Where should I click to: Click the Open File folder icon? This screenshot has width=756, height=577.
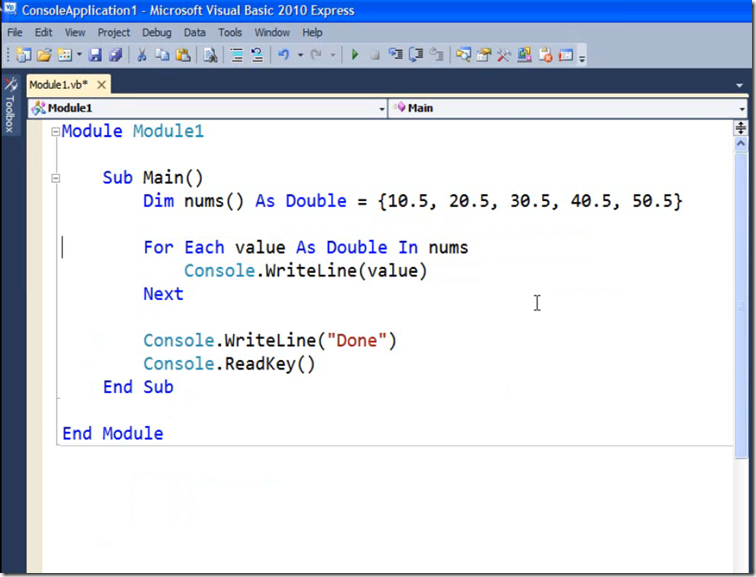pos(44,55)
